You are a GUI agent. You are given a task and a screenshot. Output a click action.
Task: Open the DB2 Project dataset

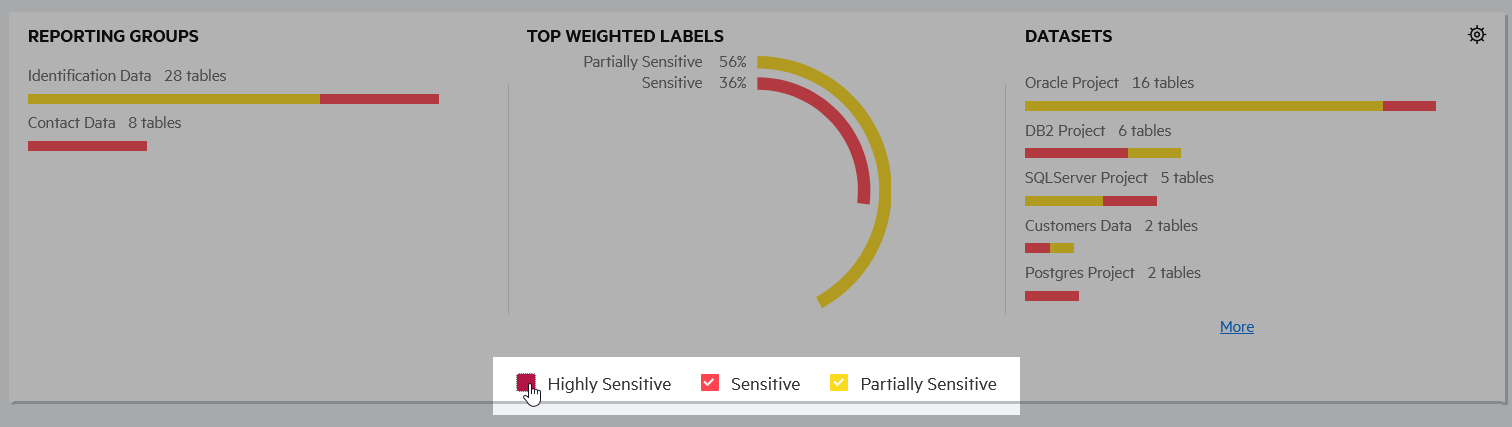pyautogui.click(x=1065, y=131)
